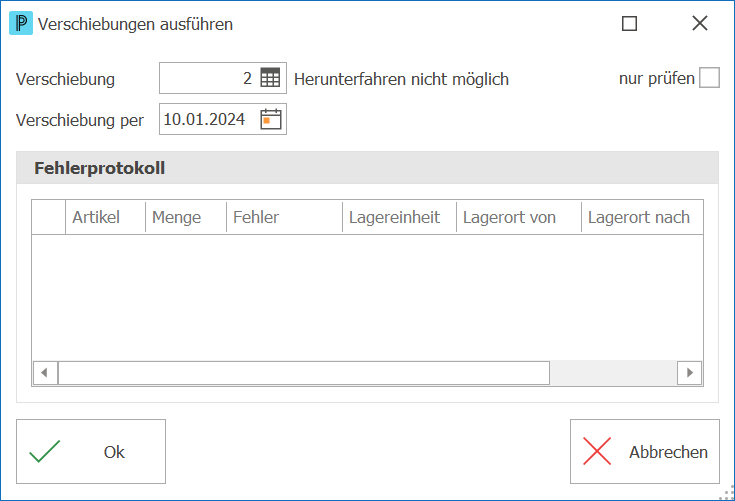735x501 pixels.
Task: Click the application logo in title bar
Action: coord(21,23)
